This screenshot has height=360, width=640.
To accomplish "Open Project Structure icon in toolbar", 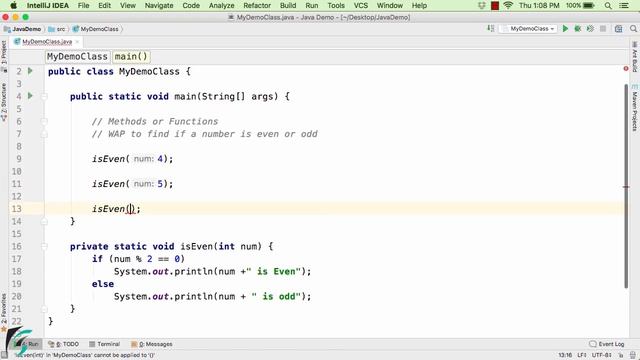I will click(x=618, y=29).
